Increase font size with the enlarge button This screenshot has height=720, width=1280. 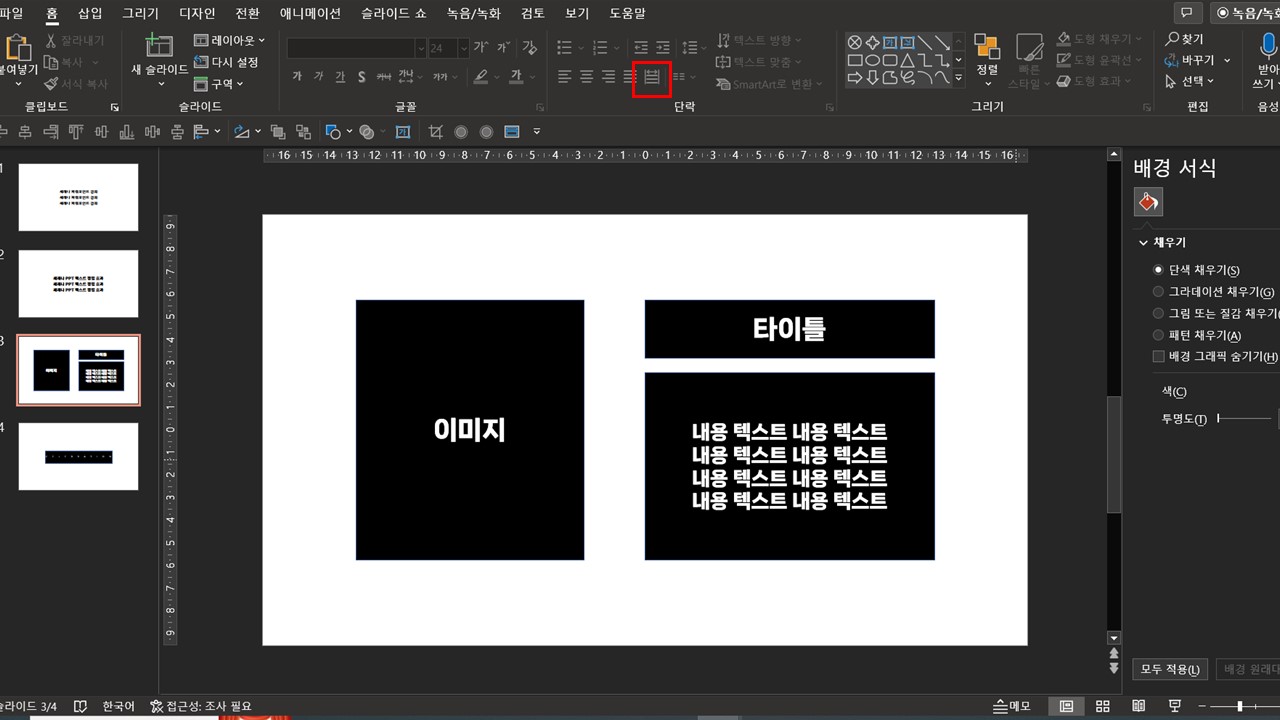click(x=481, y=47)
